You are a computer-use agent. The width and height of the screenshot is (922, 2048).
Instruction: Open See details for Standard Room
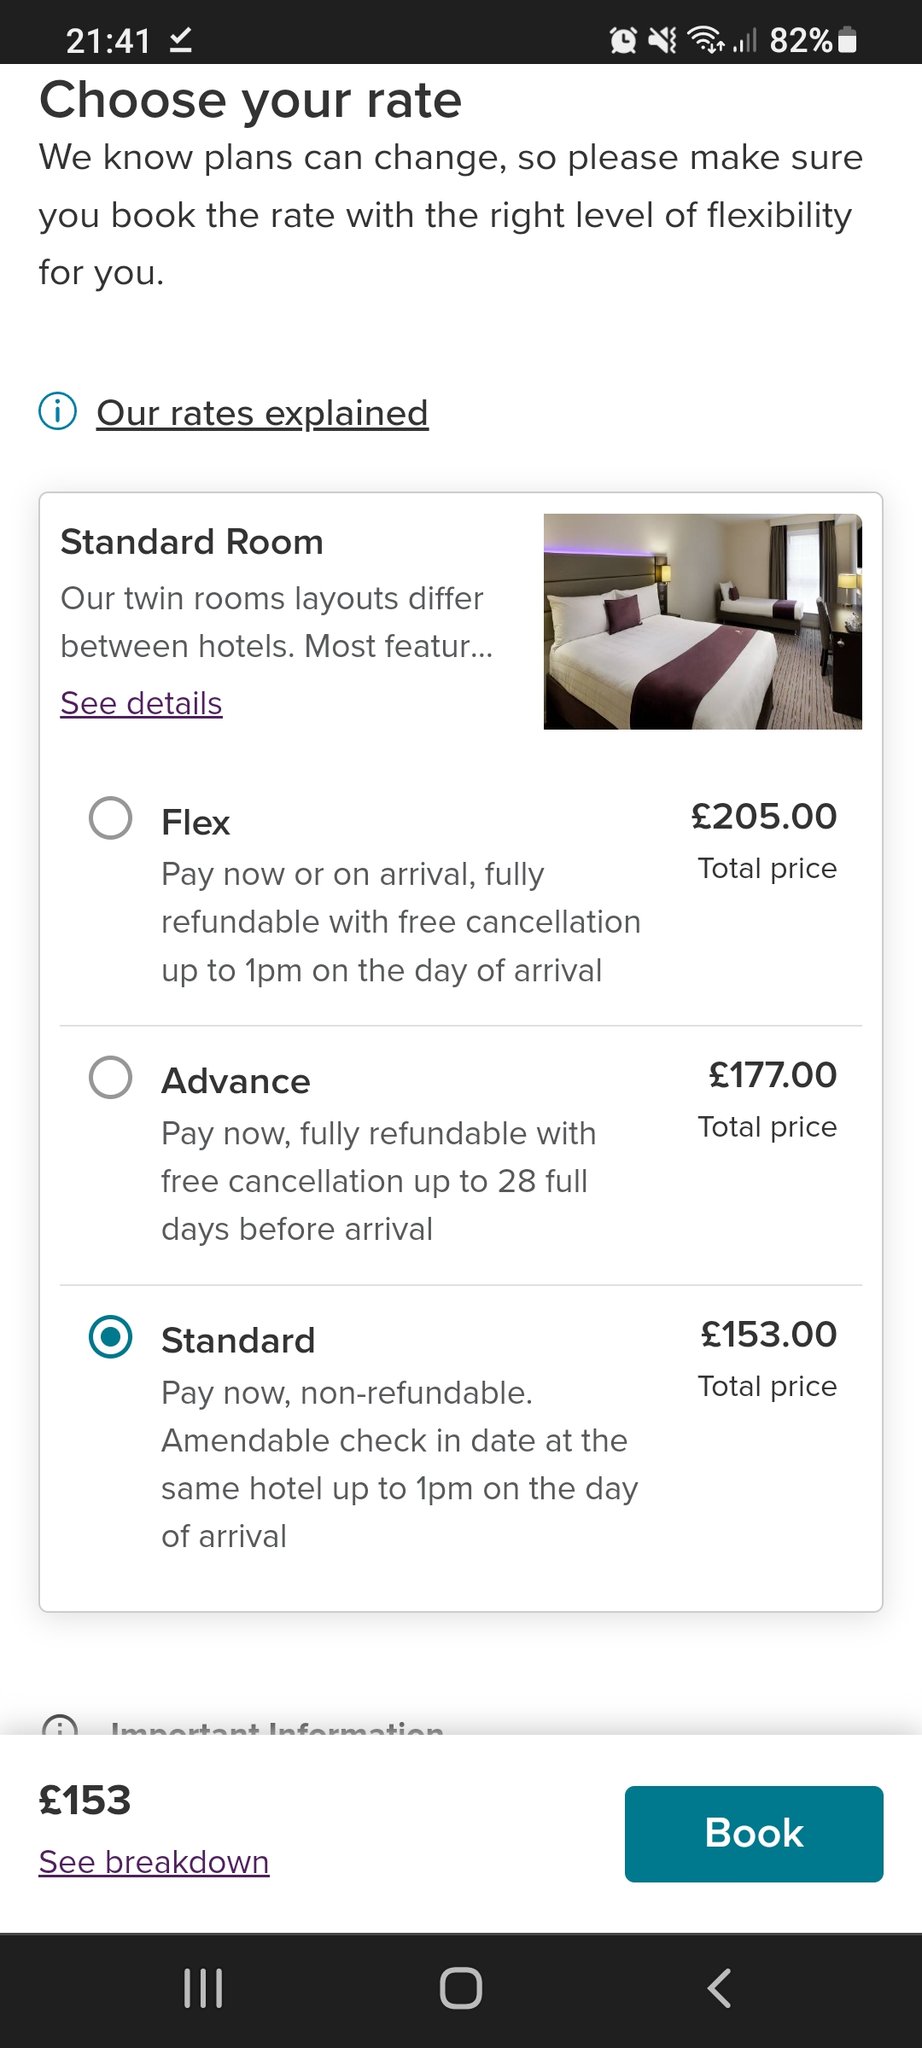141,703
